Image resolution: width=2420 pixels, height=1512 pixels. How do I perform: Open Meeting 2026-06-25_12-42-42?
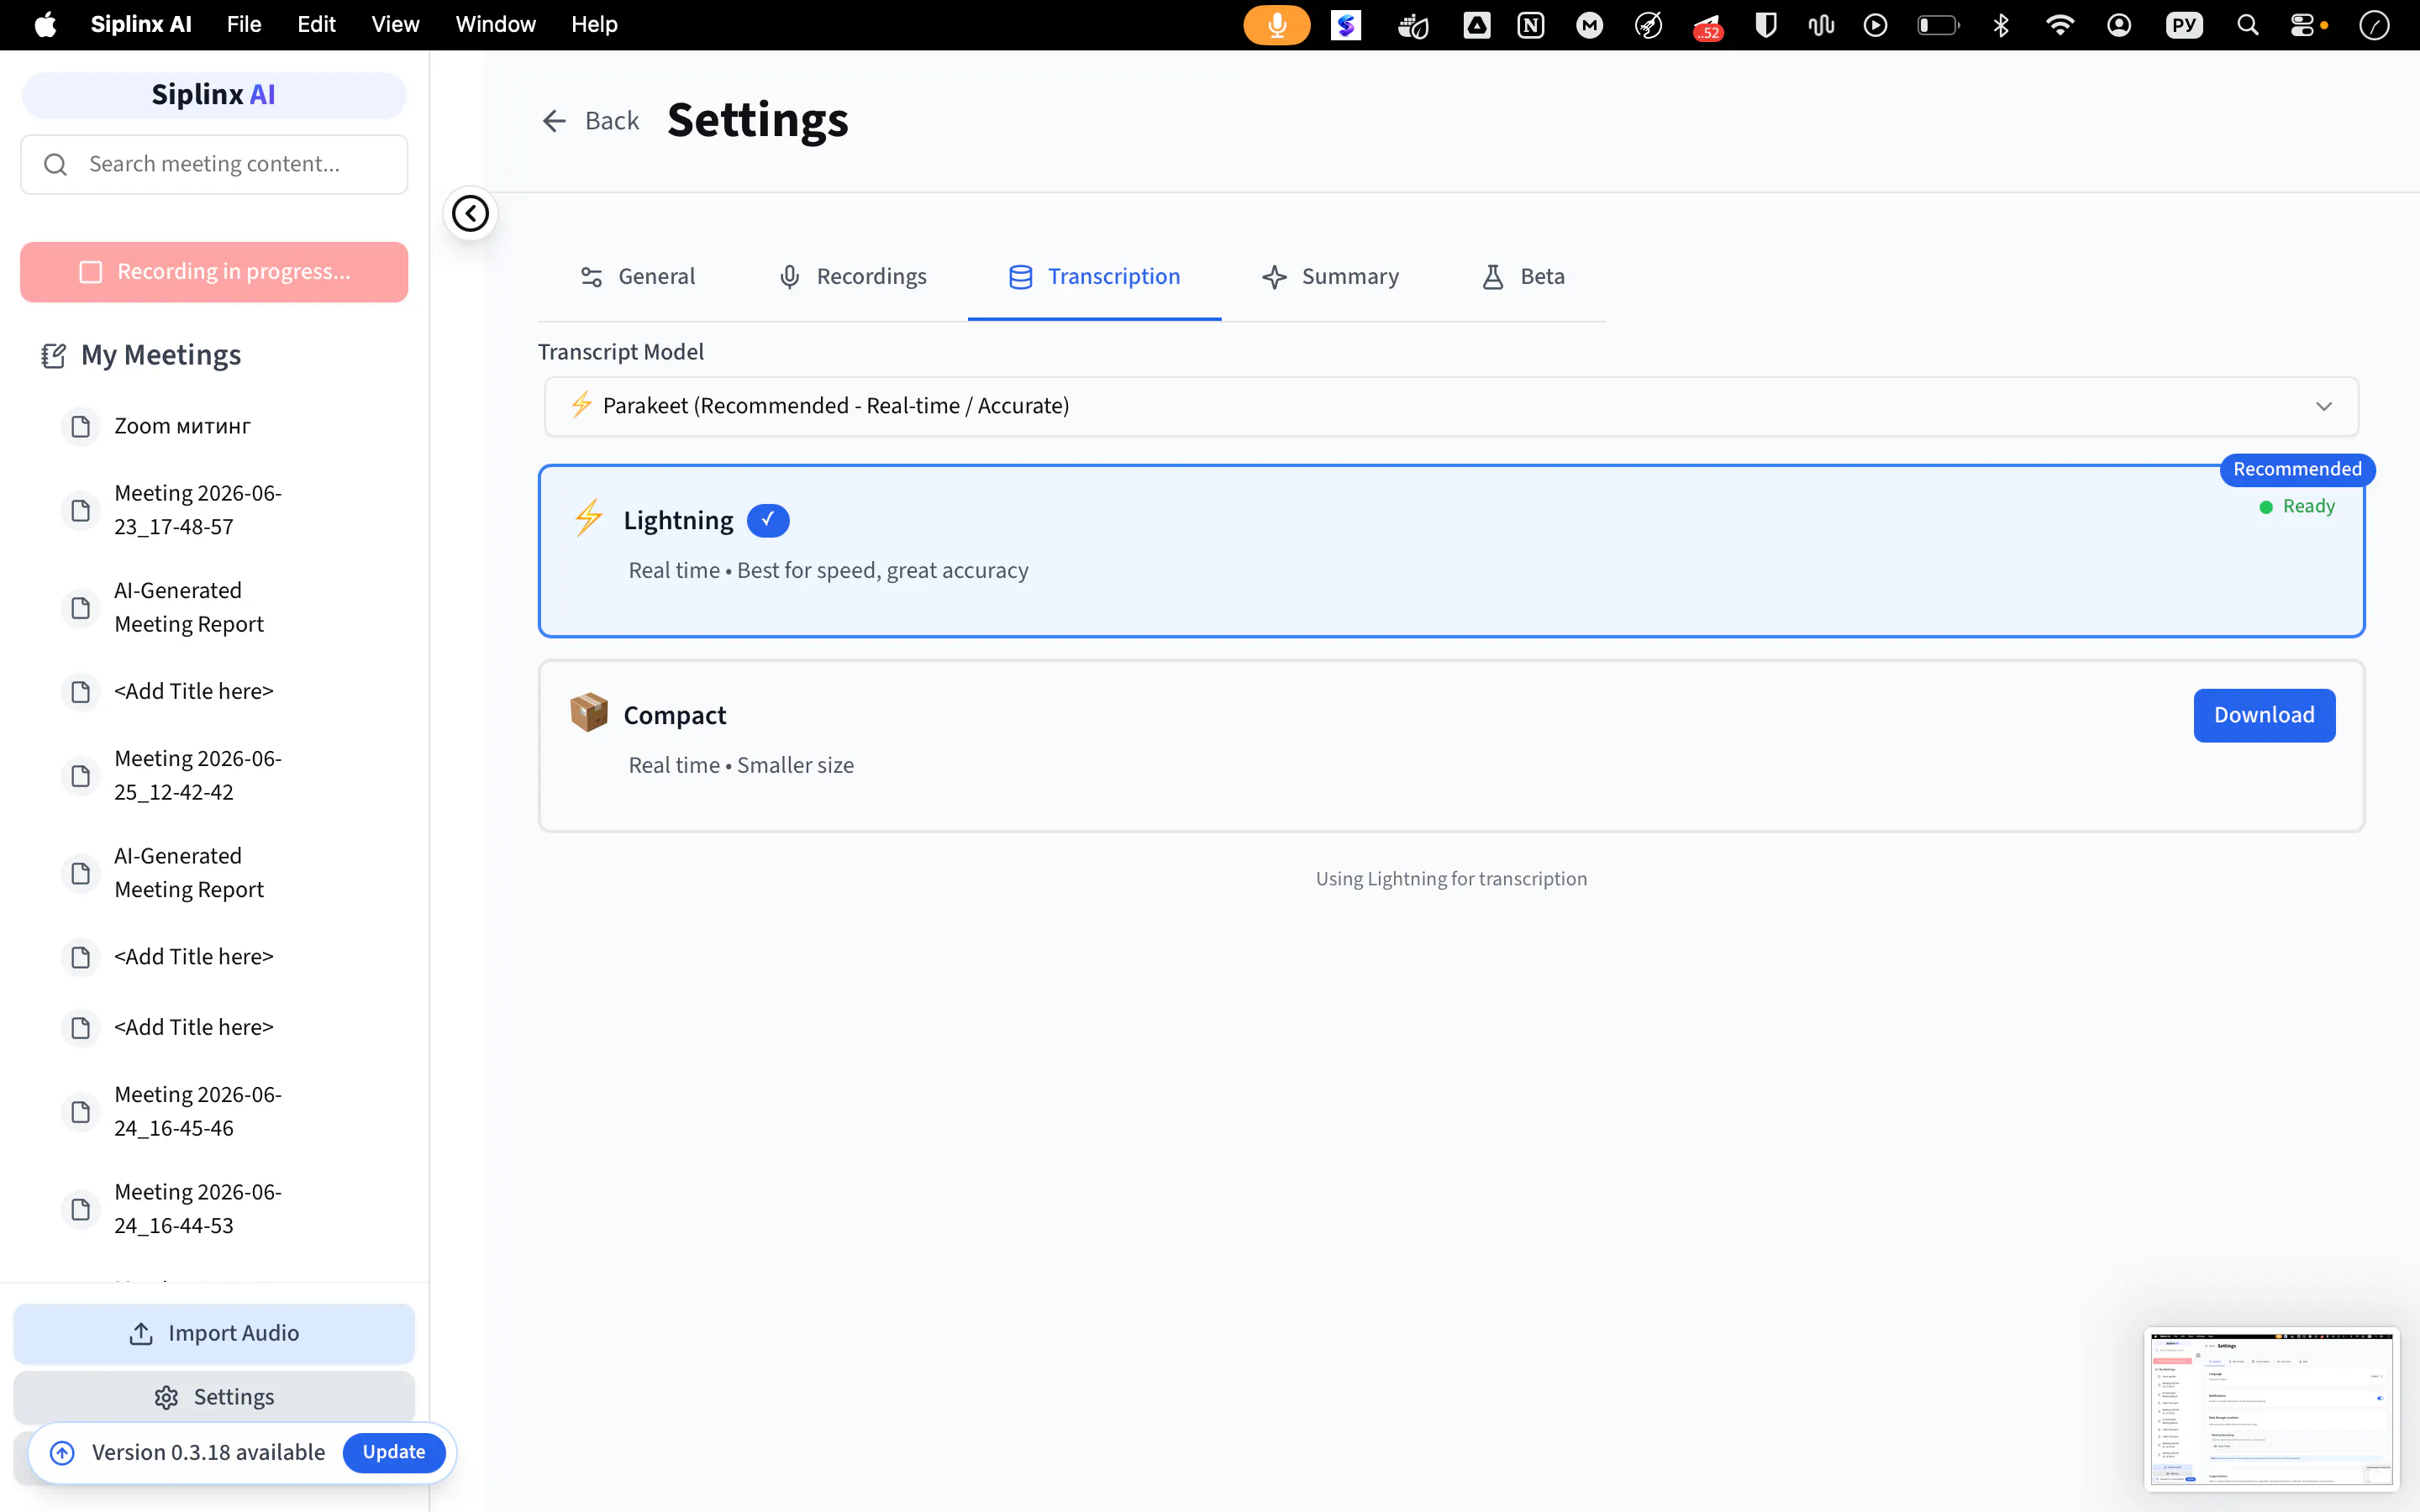(x=198, y=775)
